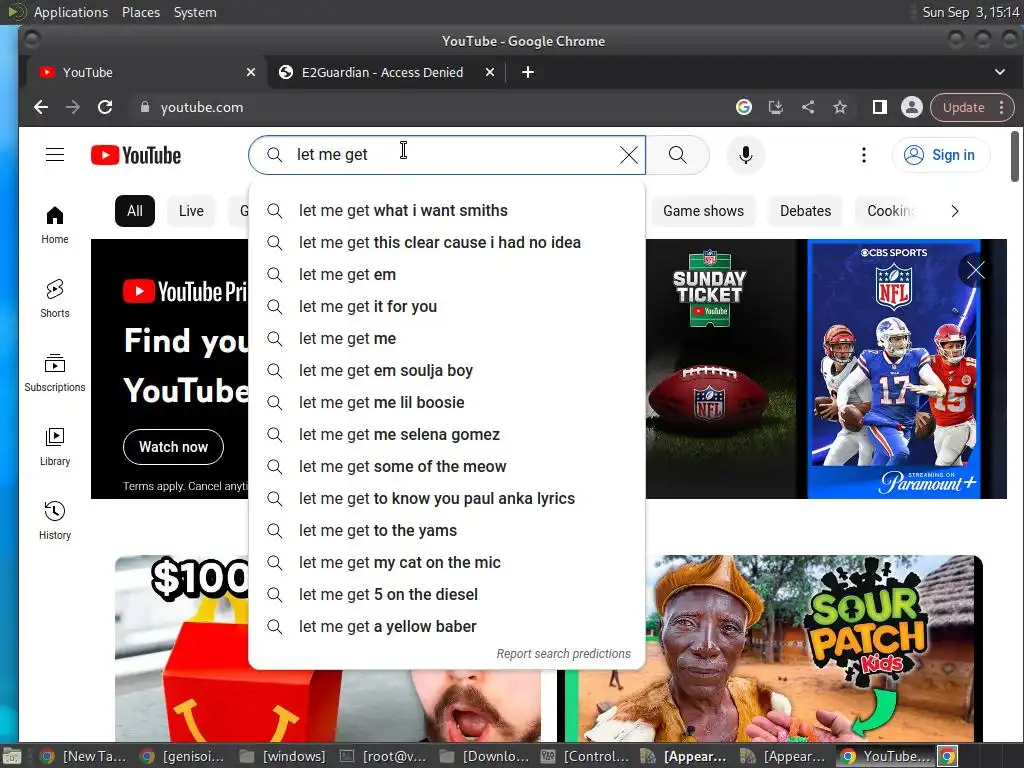Image resolution: width=1024 pixels, height=768 pixels.
Task: Switch to [root@v... terminal in taskbar
Action: point(385,756)
